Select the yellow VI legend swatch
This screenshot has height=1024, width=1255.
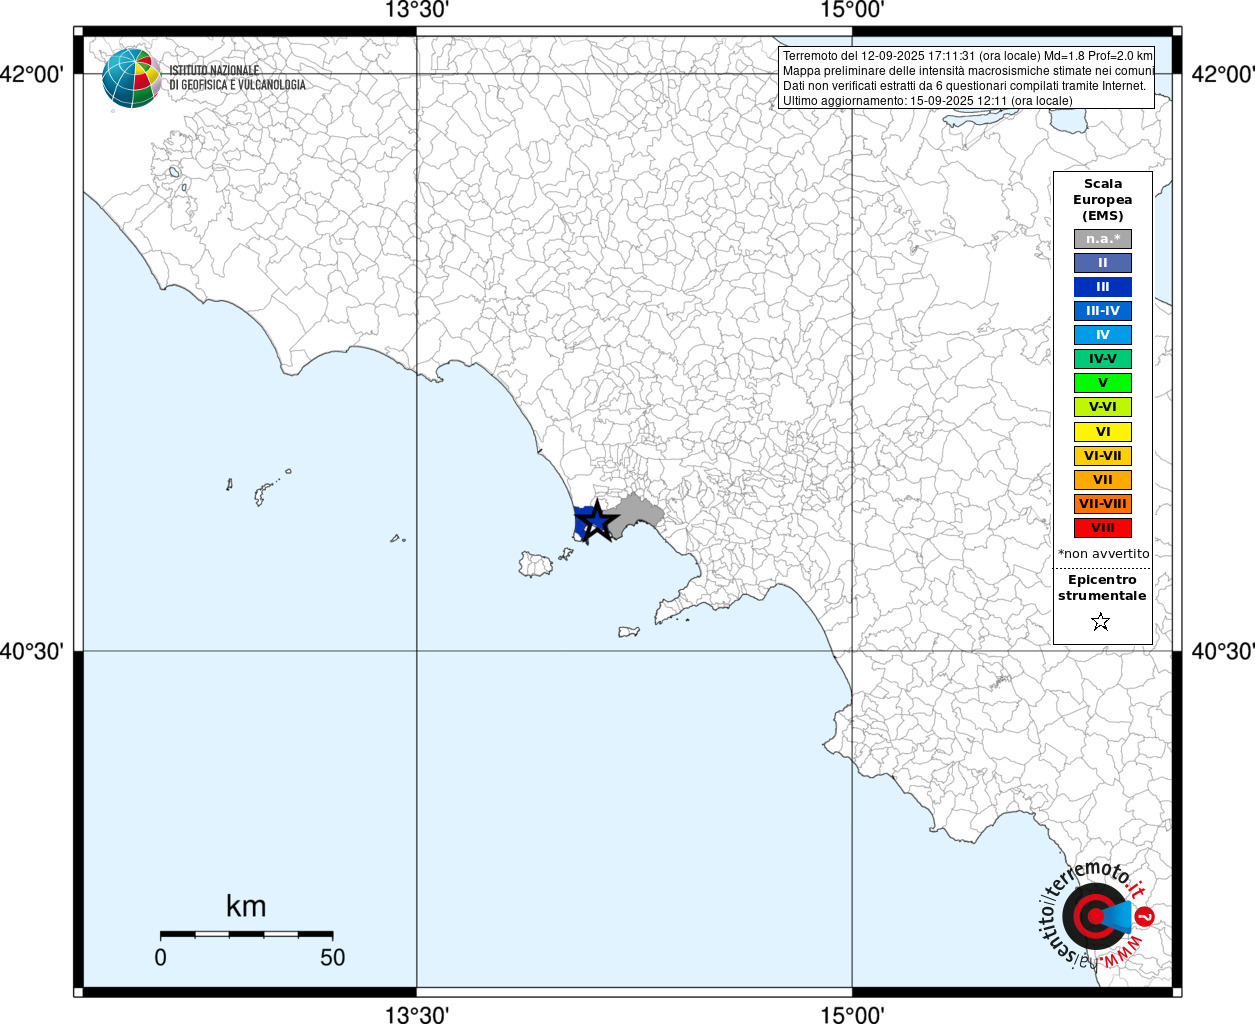(1103, 432)
